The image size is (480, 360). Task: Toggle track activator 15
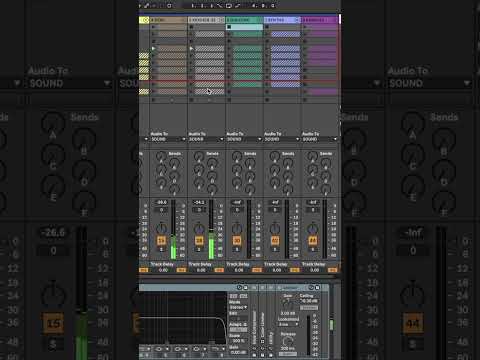[x=162, y=241]
